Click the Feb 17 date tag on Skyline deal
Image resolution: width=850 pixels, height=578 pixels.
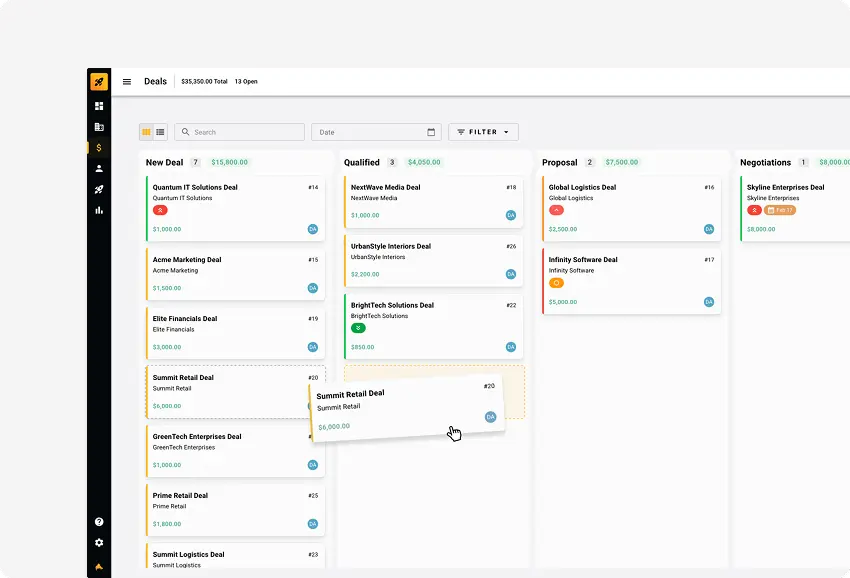780,211
